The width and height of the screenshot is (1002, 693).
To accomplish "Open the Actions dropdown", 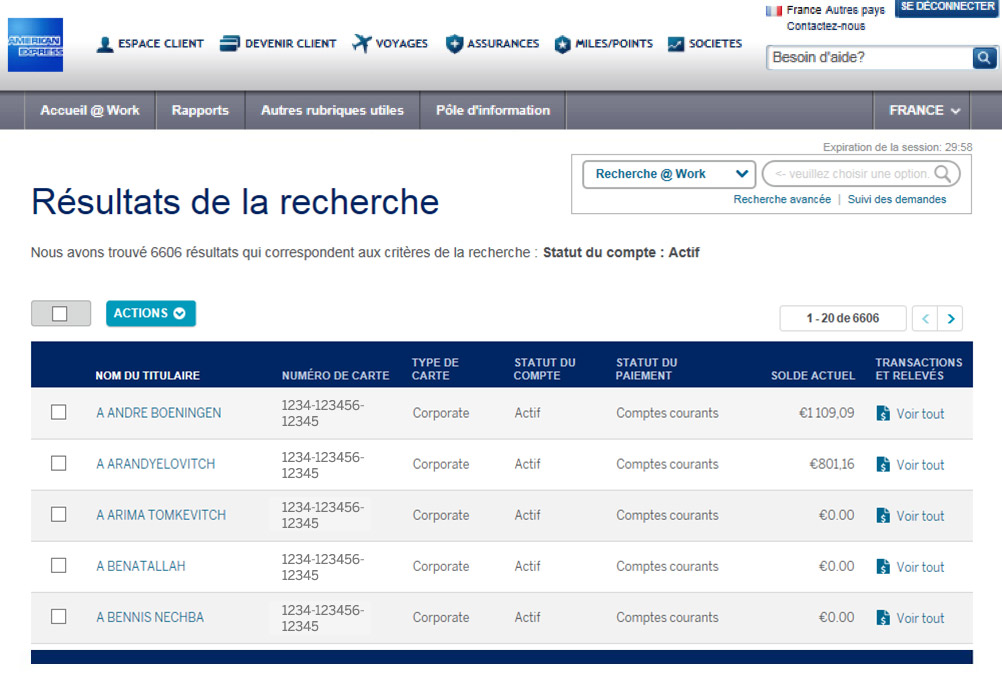I will click(x=151, y=313).
